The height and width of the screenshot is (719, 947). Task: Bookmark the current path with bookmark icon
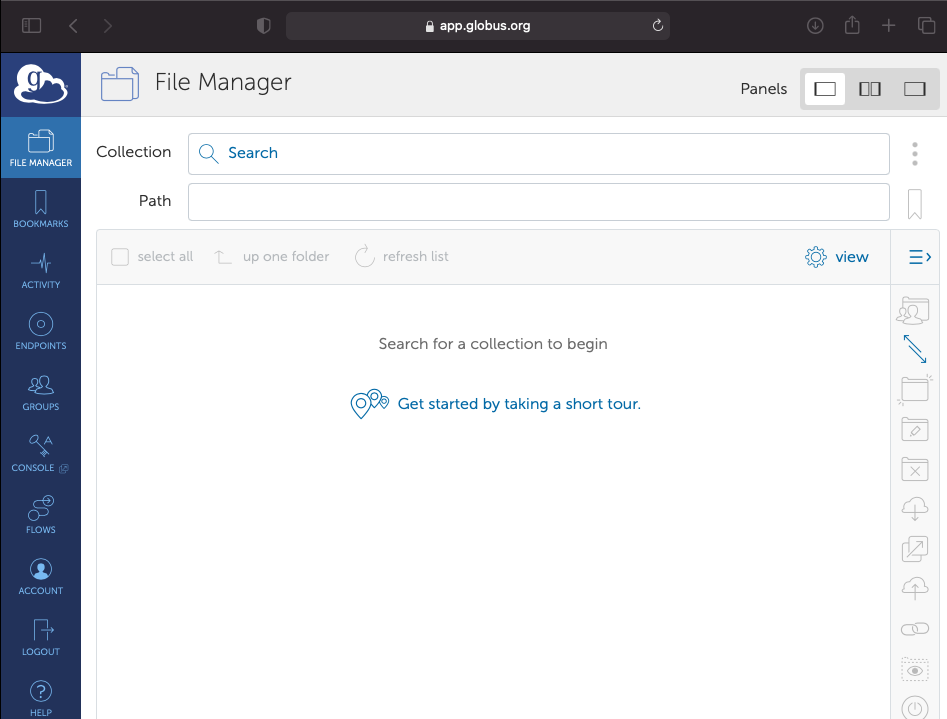[914, 204]
